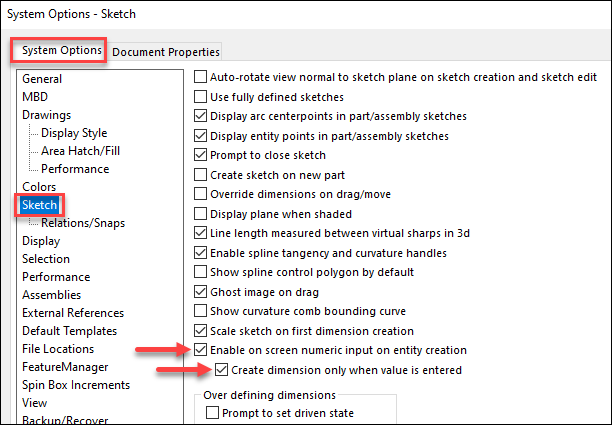
Task: Enable Auto-rotate view normal to sketch plane
Action: click(200, 77)
